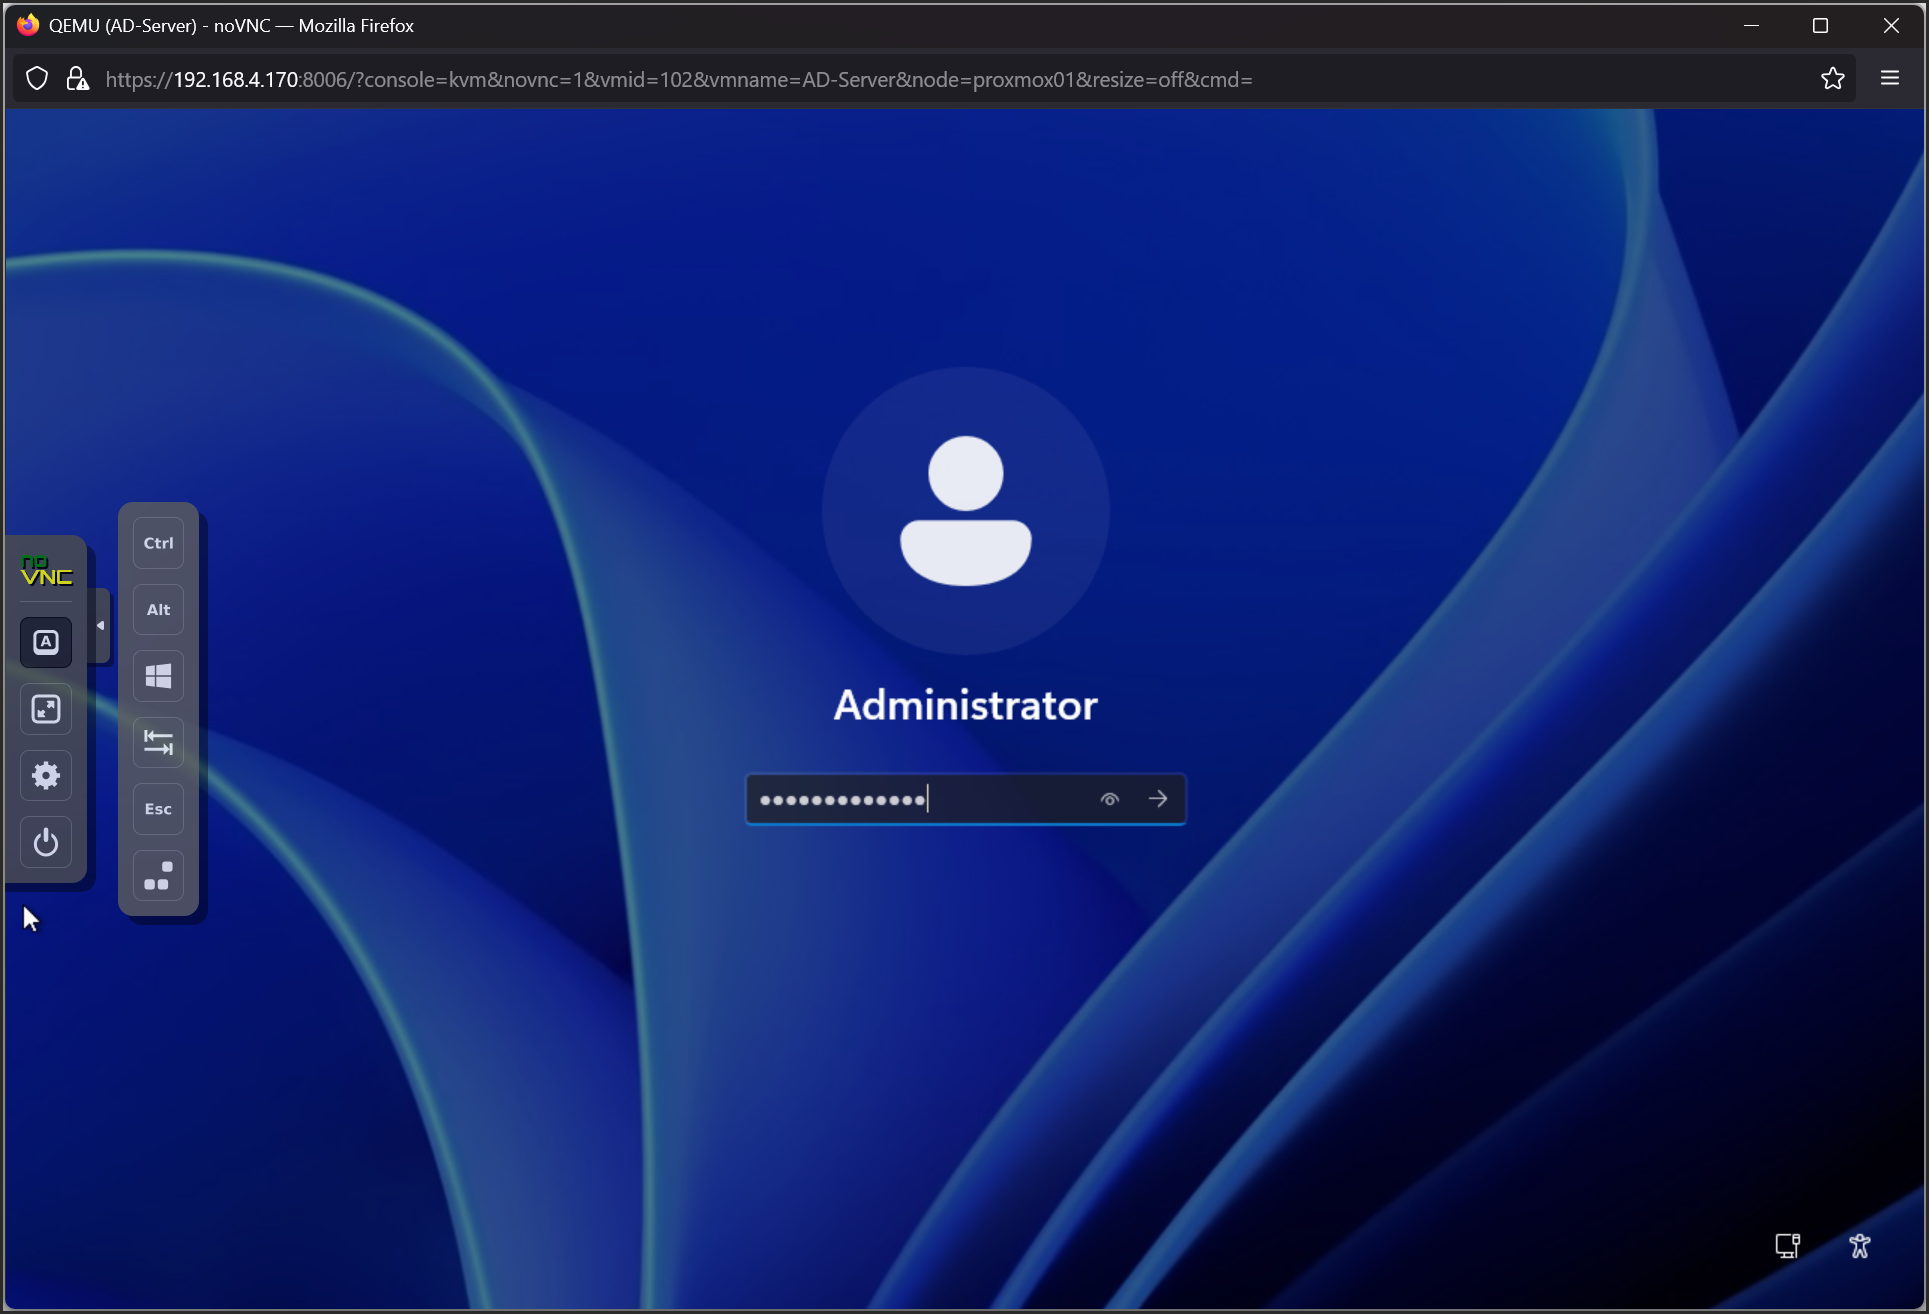Screen dimensions: 1929x1314
Task: Toggle the noVNC Ctrl key
Action: [158, 543]
